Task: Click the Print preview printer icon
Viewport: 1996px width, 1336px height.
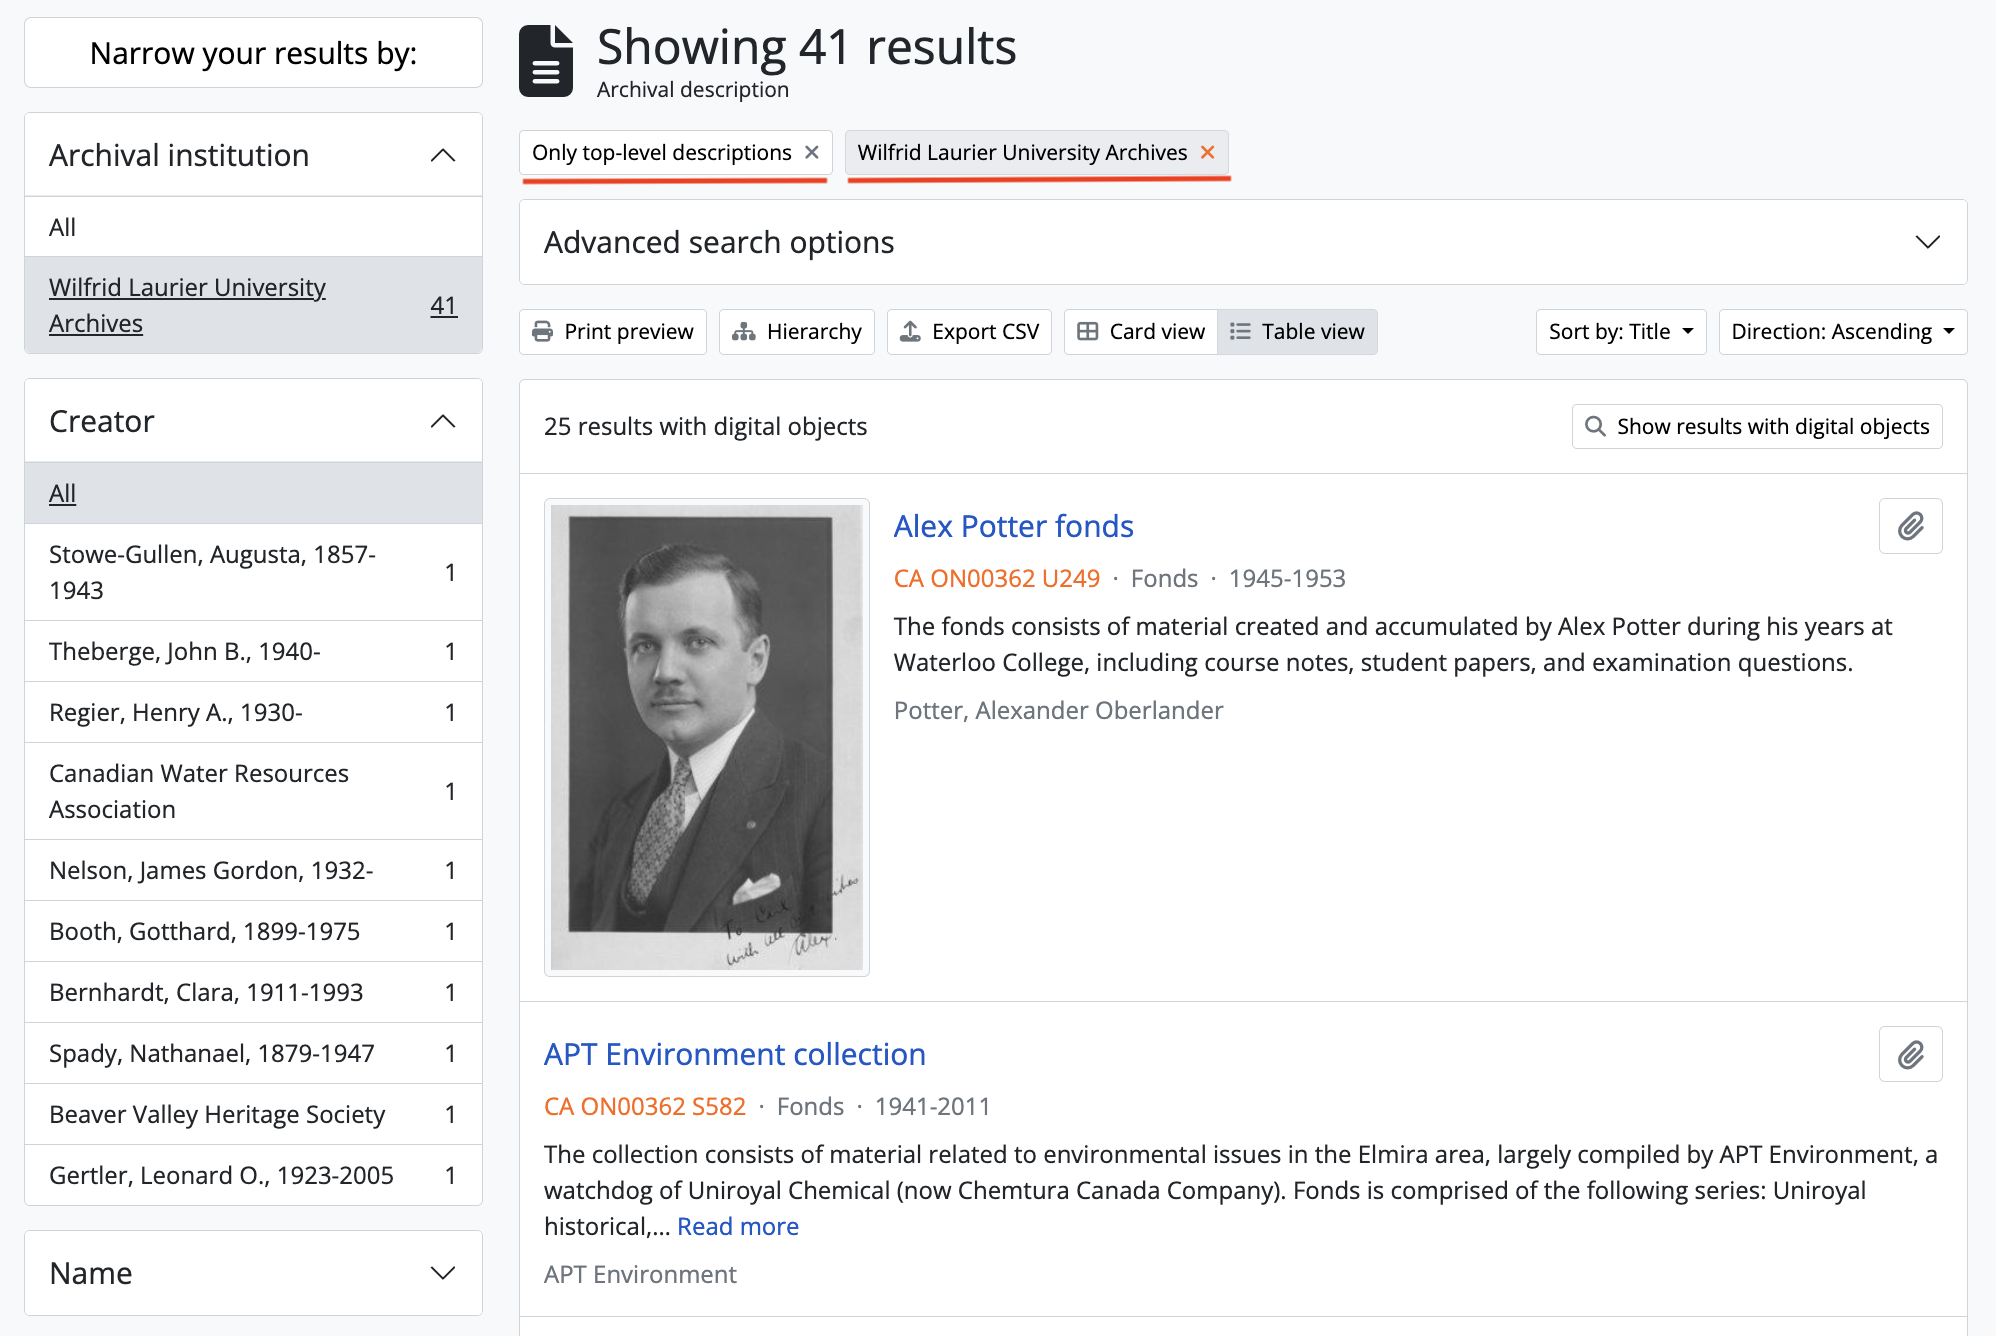Action: [x=542, y=331]
